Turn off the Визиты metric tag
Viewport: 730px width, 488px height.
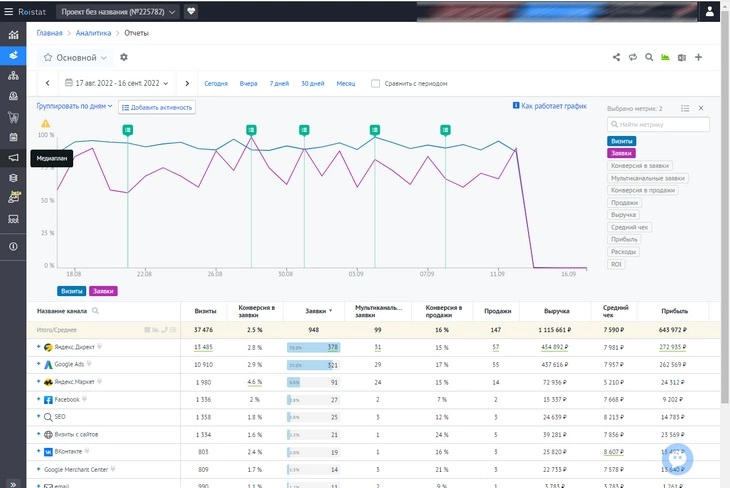pyautogui.click(x=622, y=141)
